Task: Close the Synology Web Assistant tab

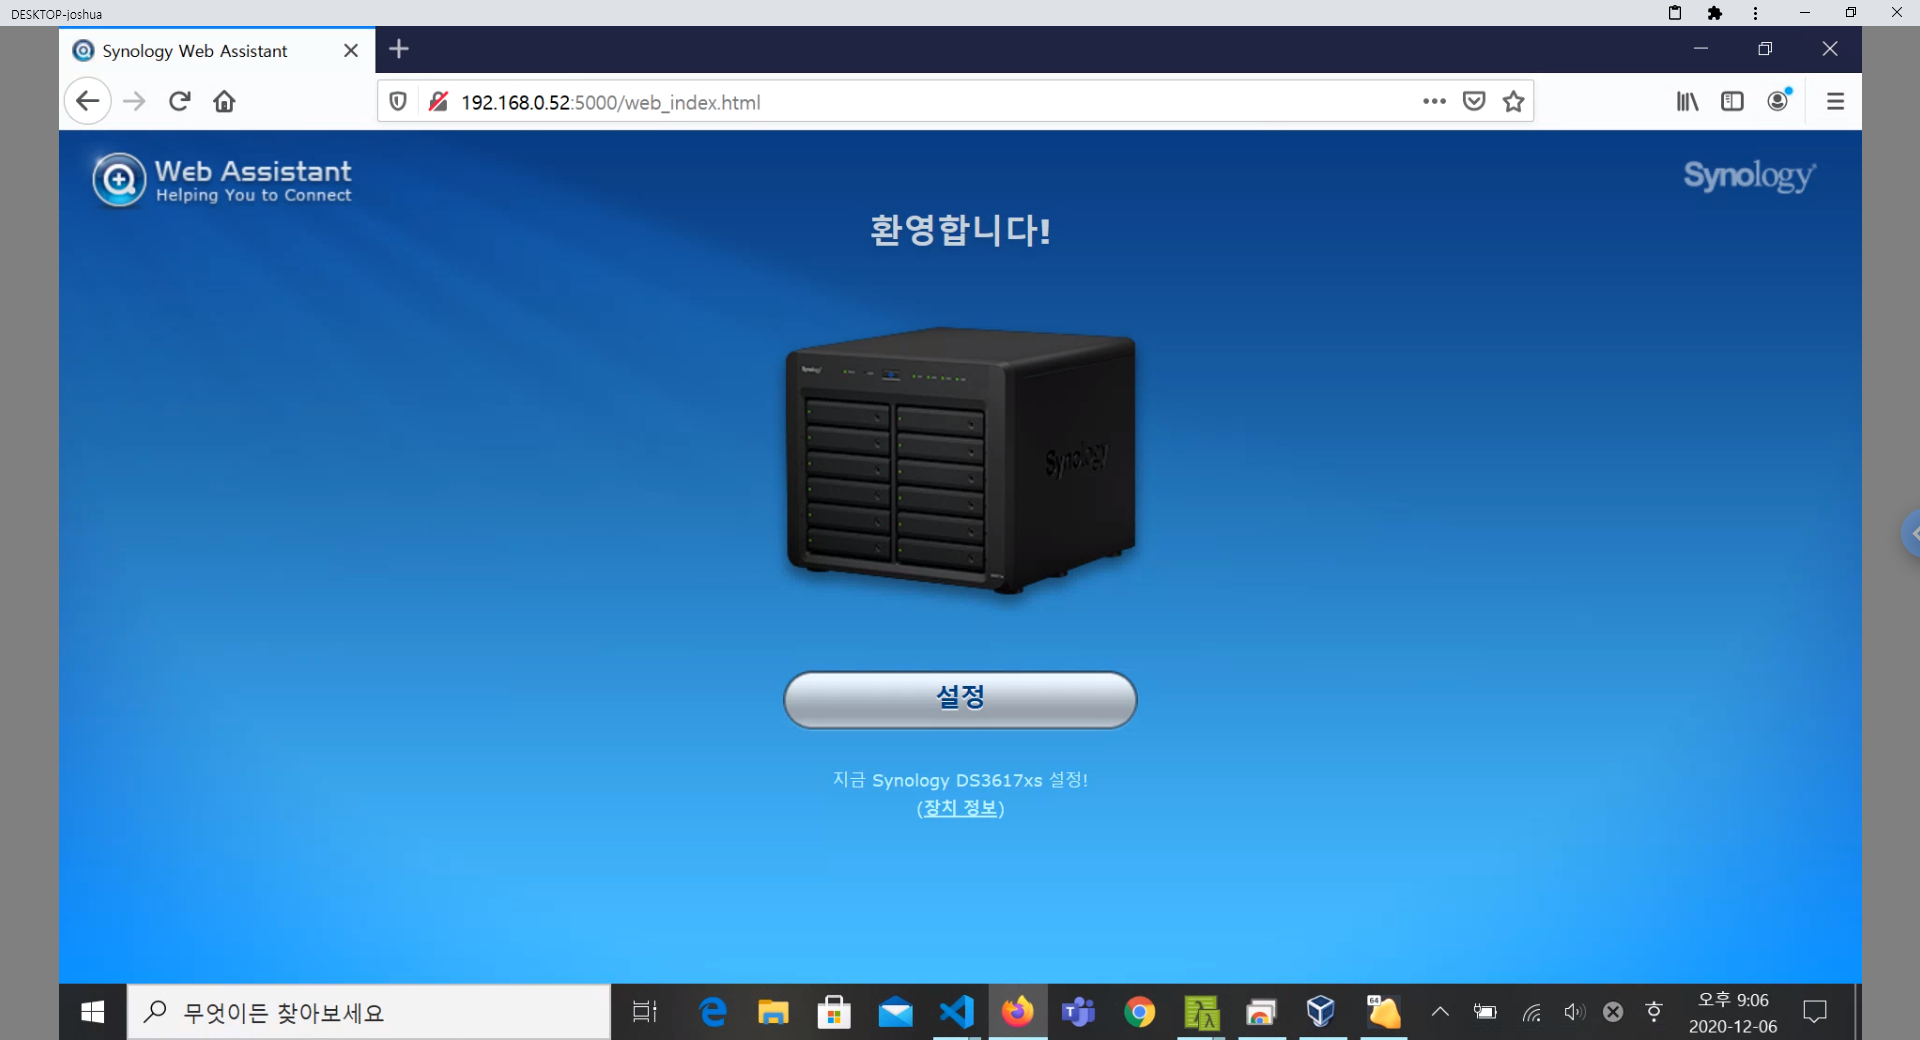Action: pos(351,51)
